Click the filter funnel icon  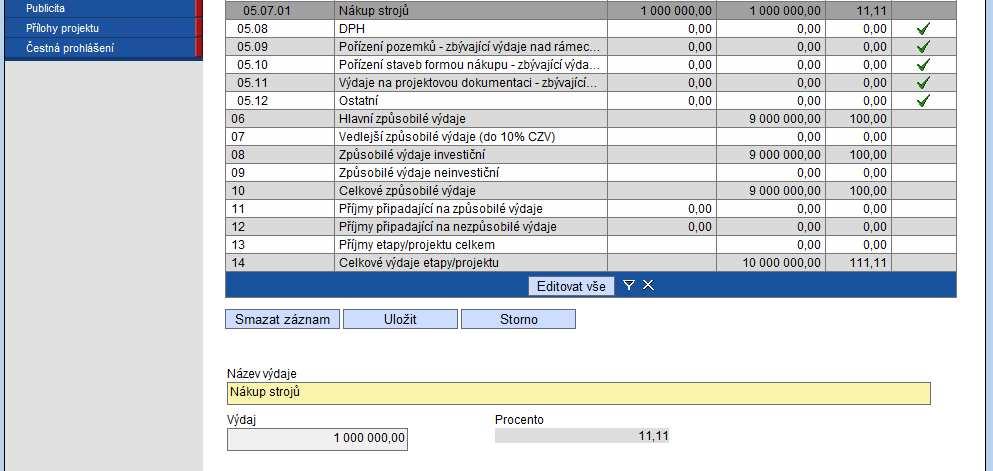point(628,286)
